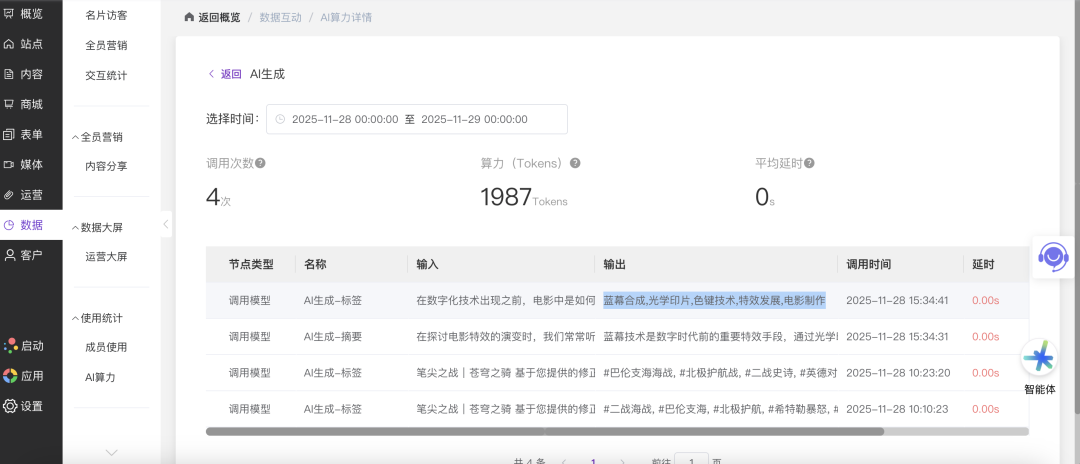1080x464 pixels.
Task: Click the horizontal scrollbar under the table
Action: point(544,432)
